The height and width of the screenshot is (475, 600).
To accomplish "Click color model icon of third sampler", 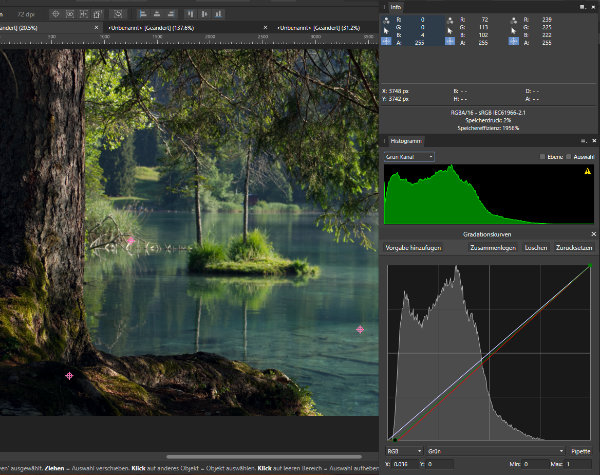I will pyautogui.click(x=514, y=20).
